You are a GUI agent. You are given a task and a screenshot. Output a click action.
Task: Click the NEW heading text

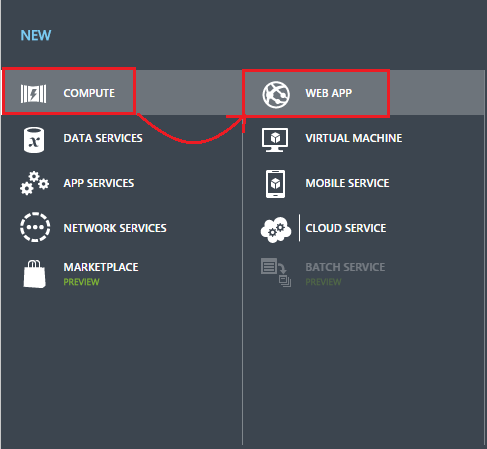tap(36, 35)
